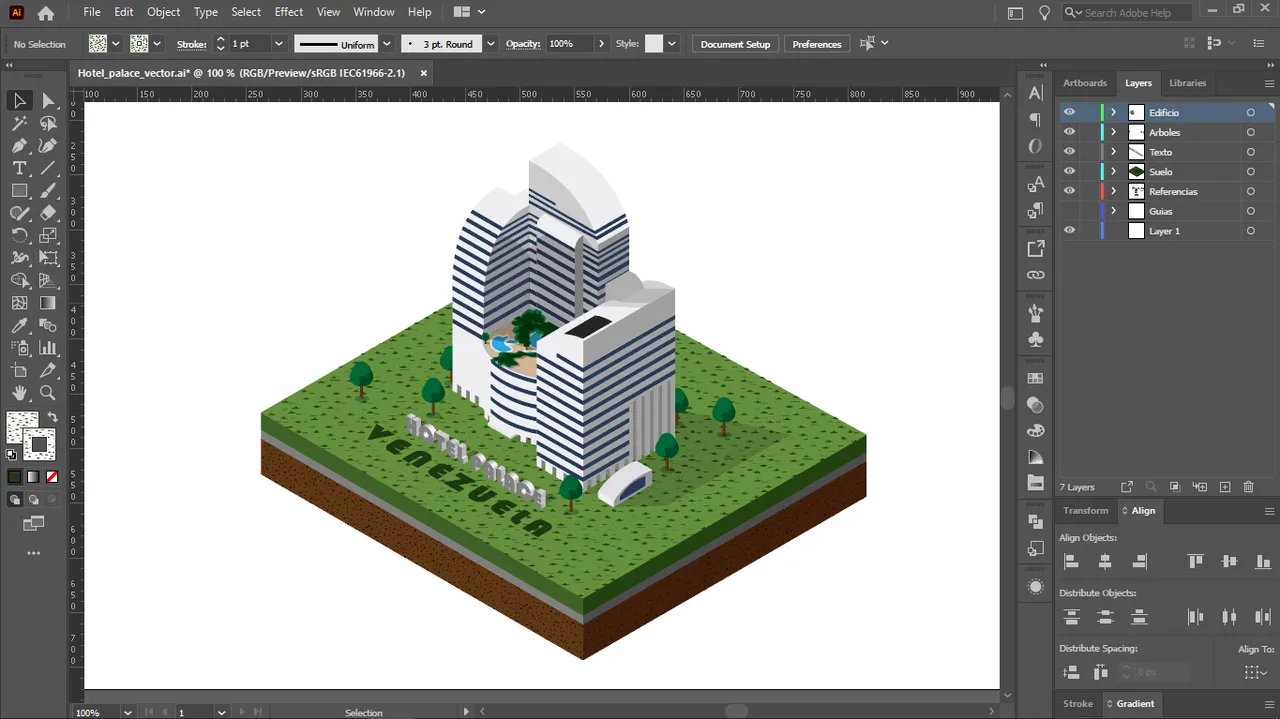Go to the Home screen icon
The height and width of the screenshot is (719, 1280).
click(x=45, y=13)
